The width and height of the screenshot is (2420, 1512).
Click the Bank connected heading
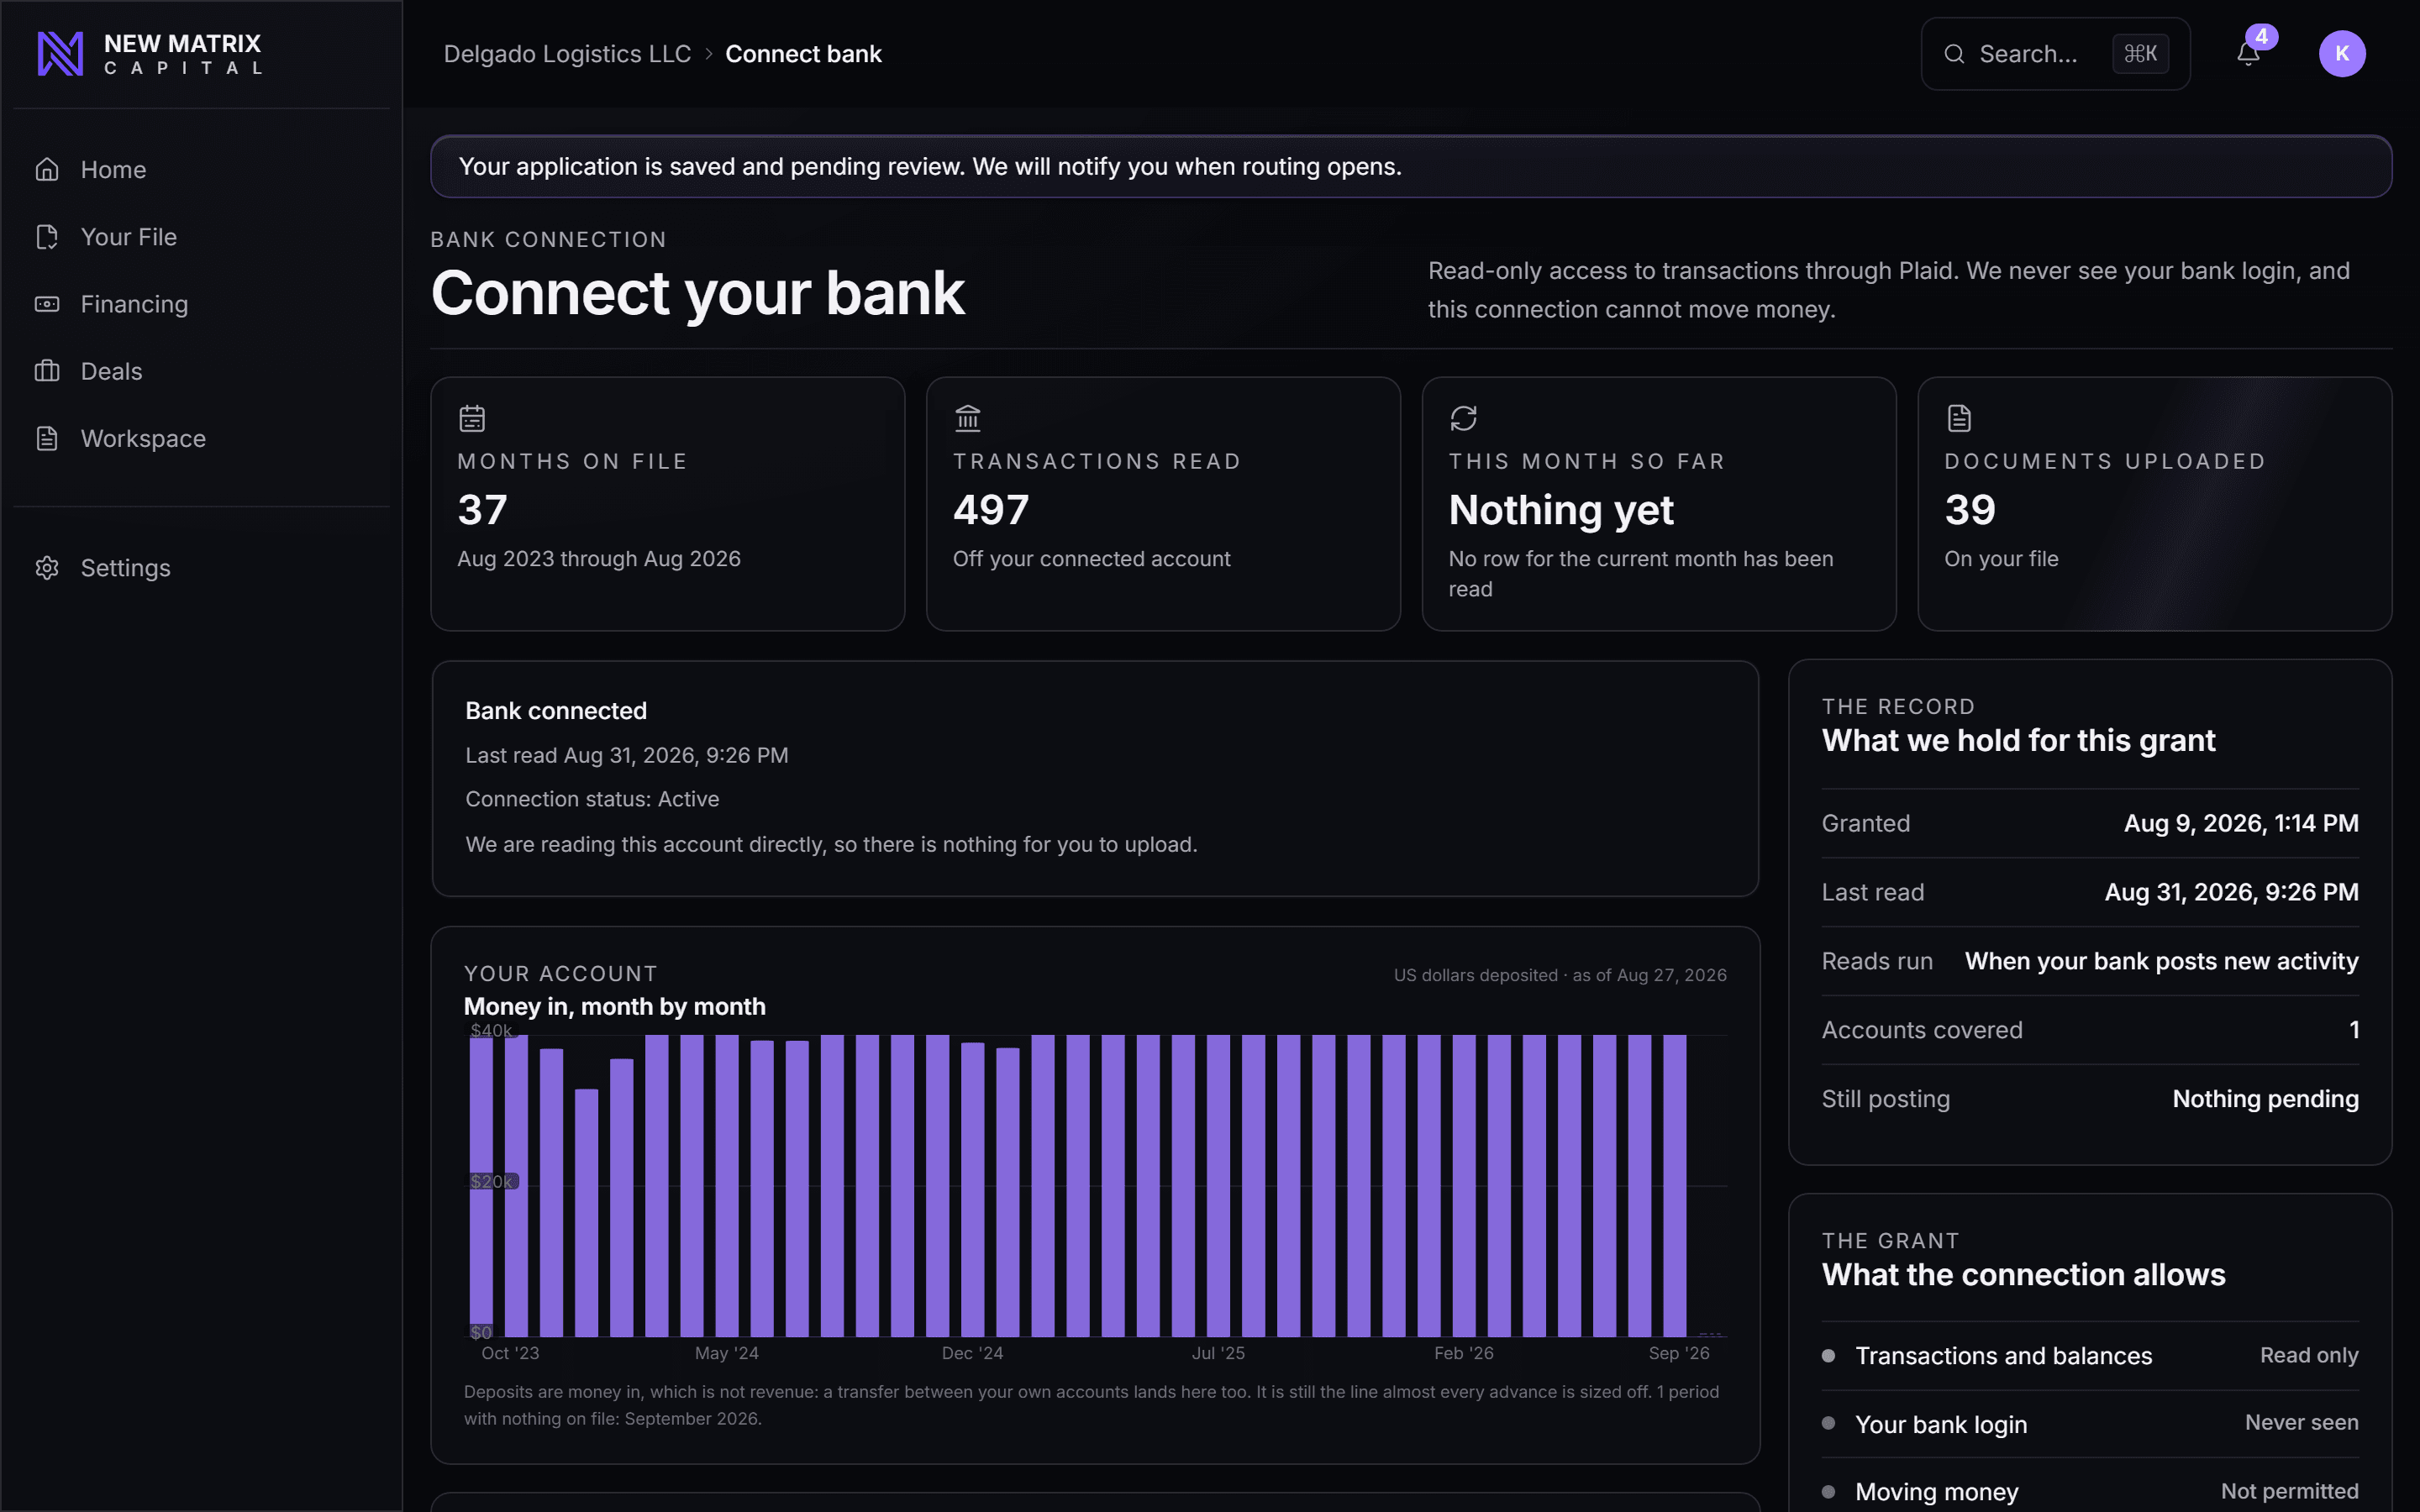(x=556, y=711)
